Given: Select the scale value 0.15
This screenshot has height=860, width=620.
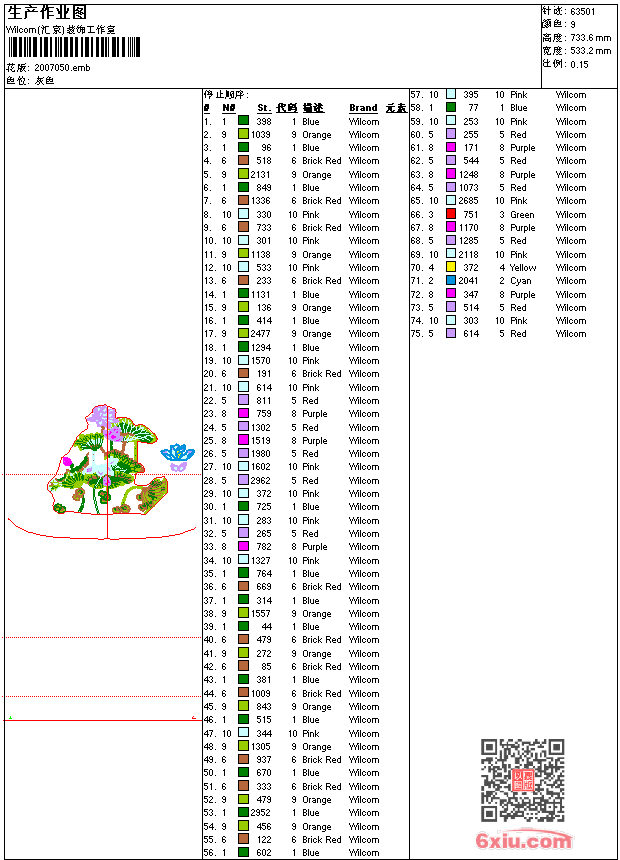Looking at the screenshot, I should click(x=579, y=64).
